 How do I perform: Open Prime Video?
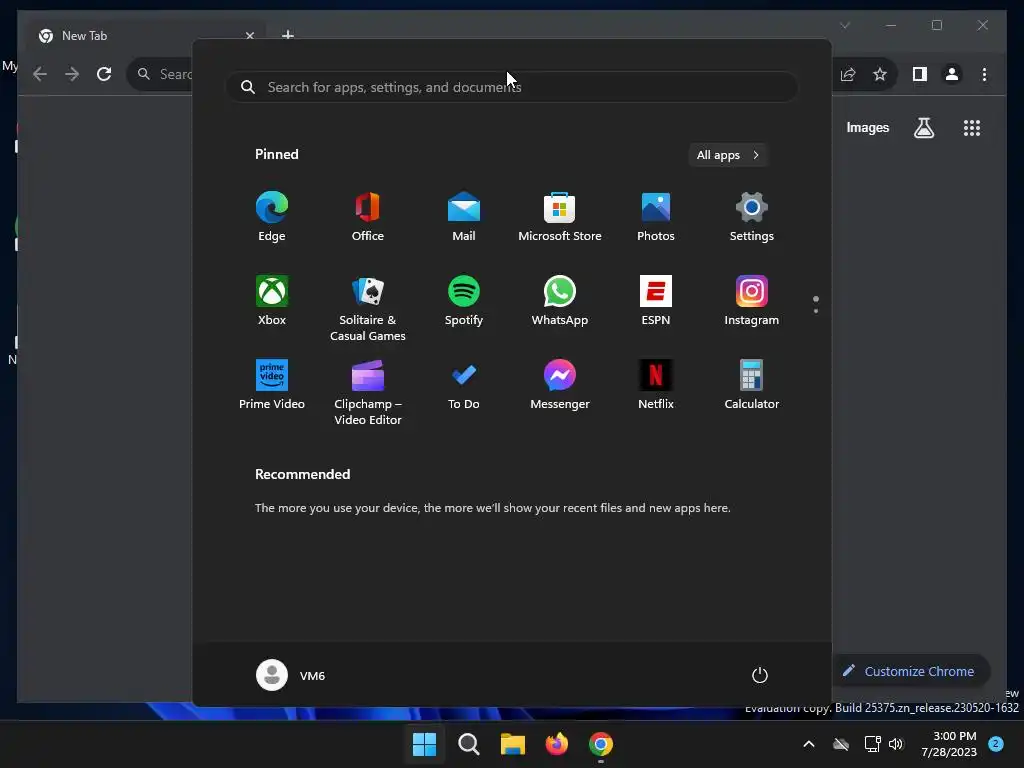pos(272,385)
